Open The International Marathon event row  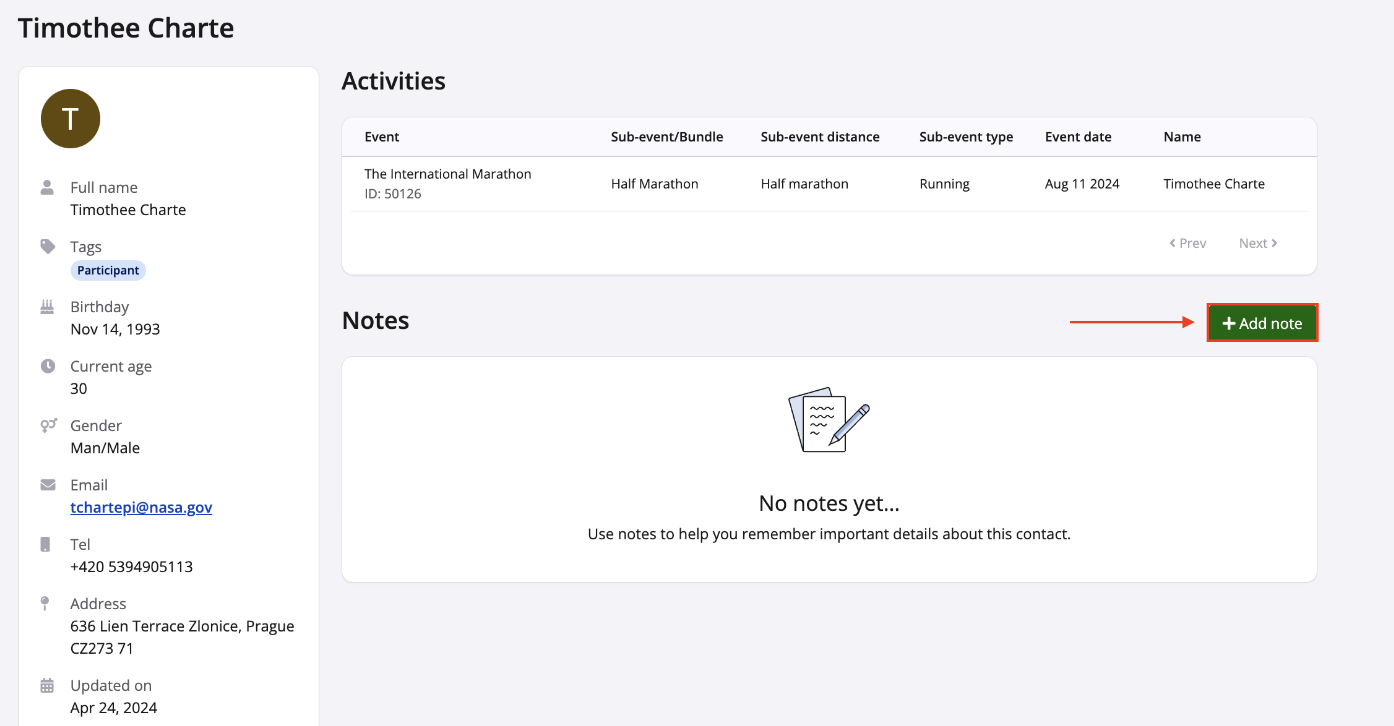[448, 174]
